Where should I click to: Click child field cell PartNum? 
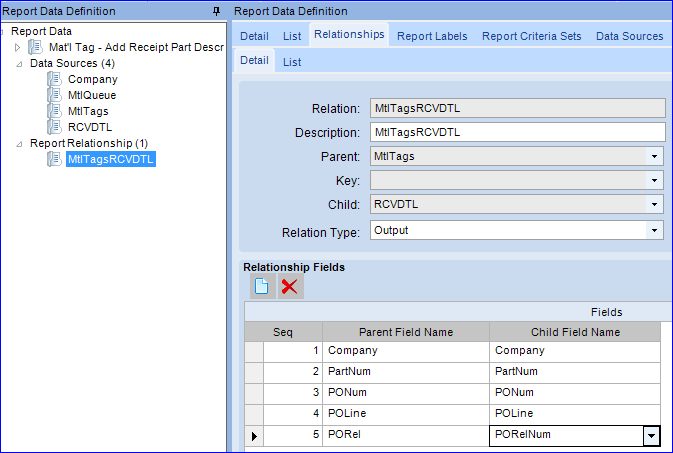(575, 371)
